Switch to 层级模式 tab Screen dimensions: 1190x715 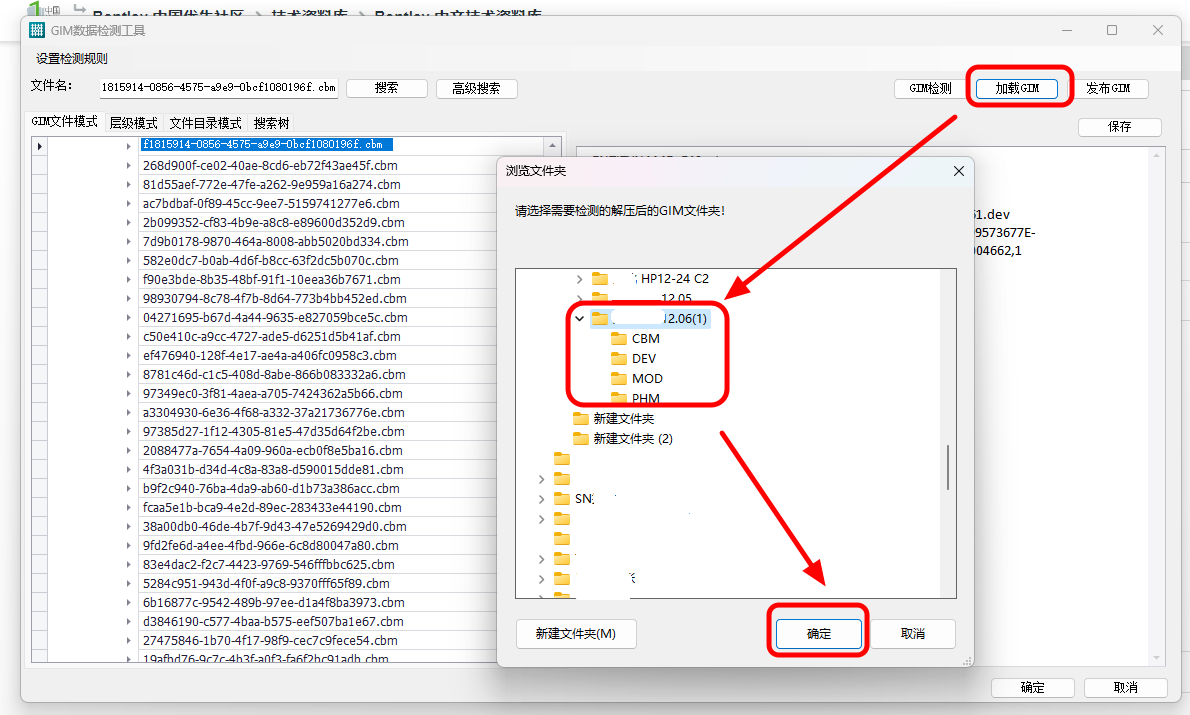(134, 123)
